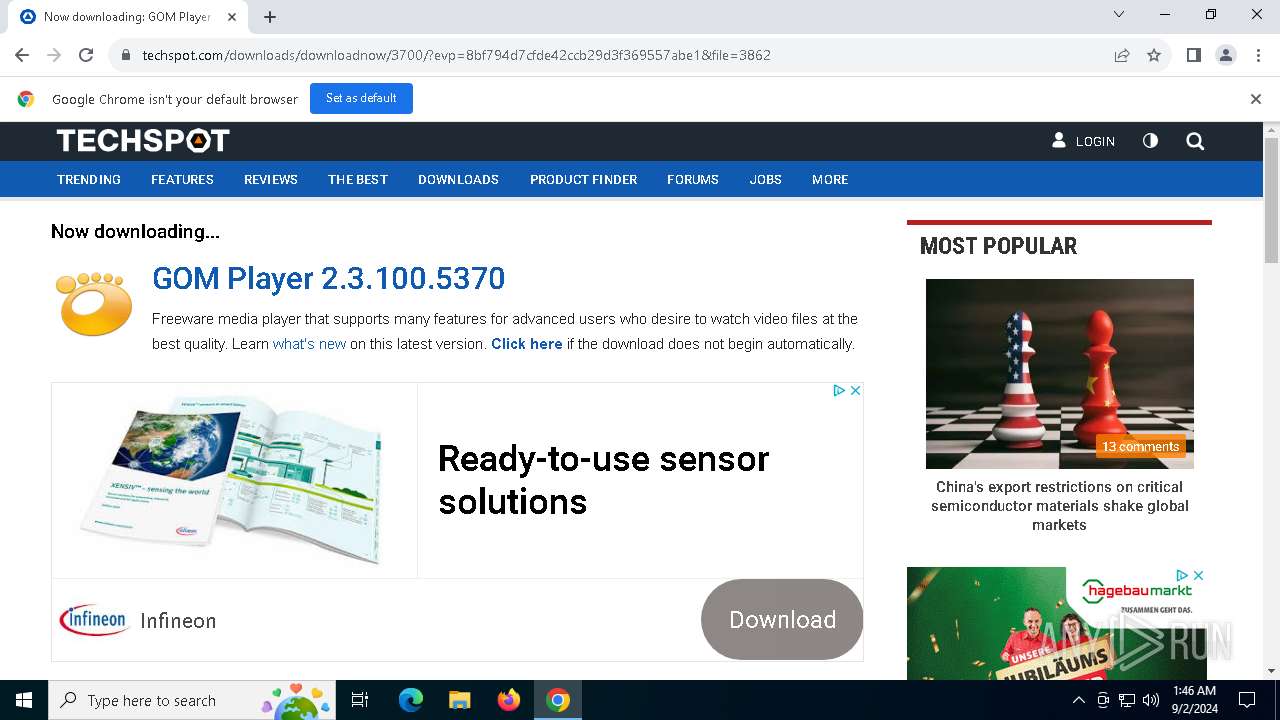
Task: Open the network tray icon
Action: coord(1127,700)
